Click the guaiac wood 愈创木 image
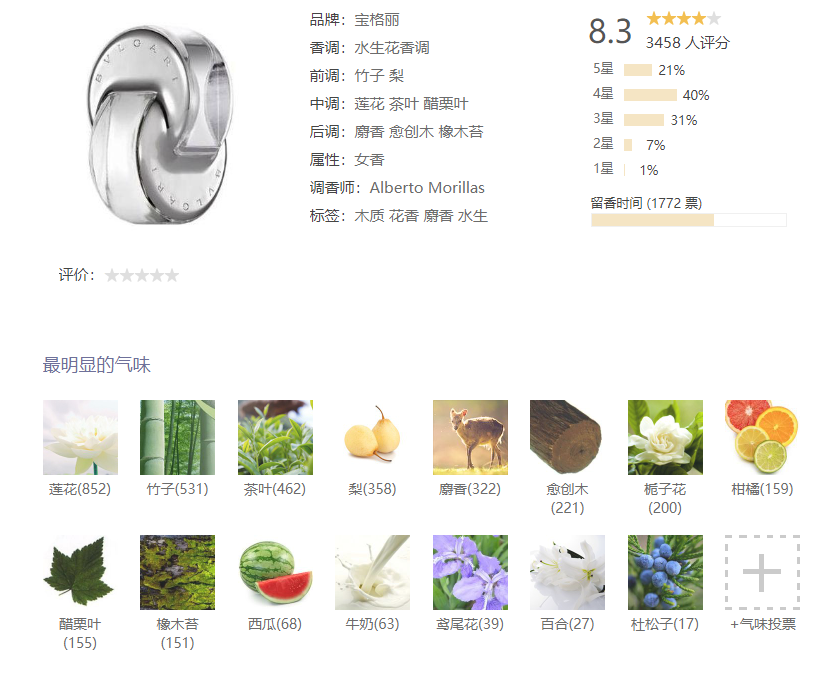 point(568,437)
